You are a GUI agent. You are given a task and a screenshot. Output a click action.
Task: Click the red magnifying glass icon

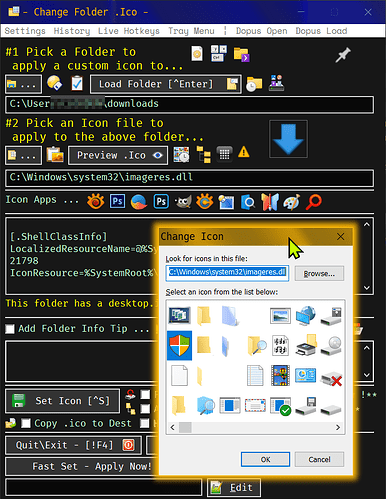click(x=314, y=202)
